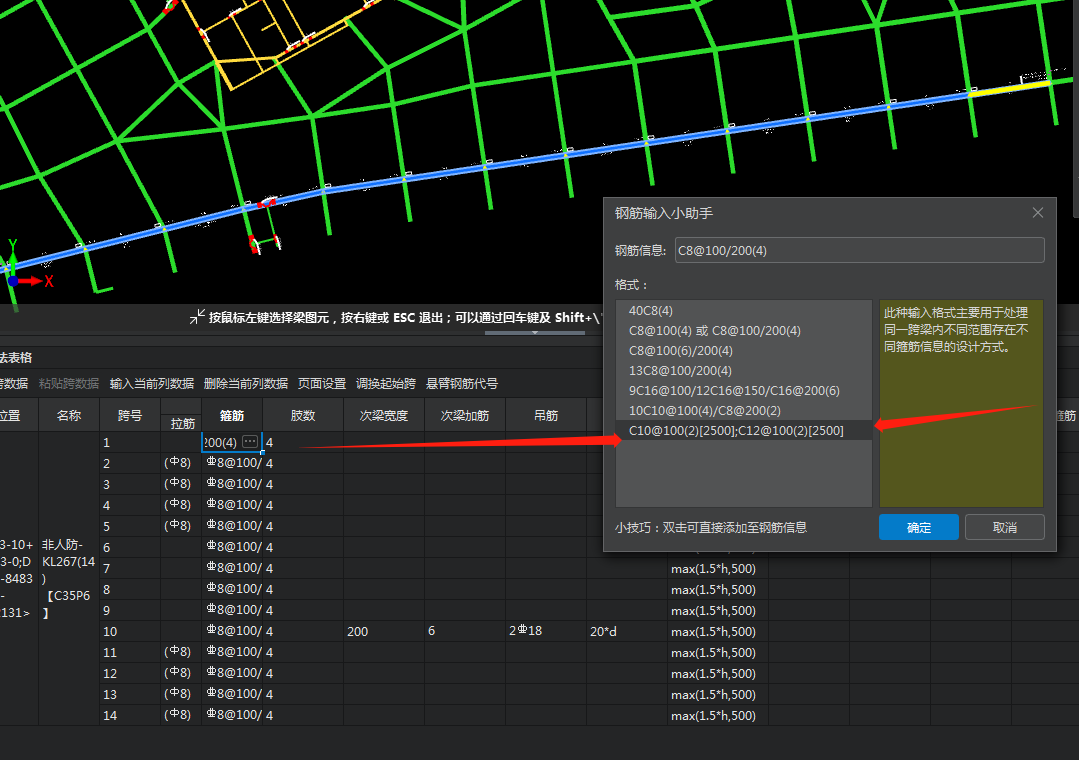
Task: Click 调换起始跨
Action: click(x=385, y=383)
